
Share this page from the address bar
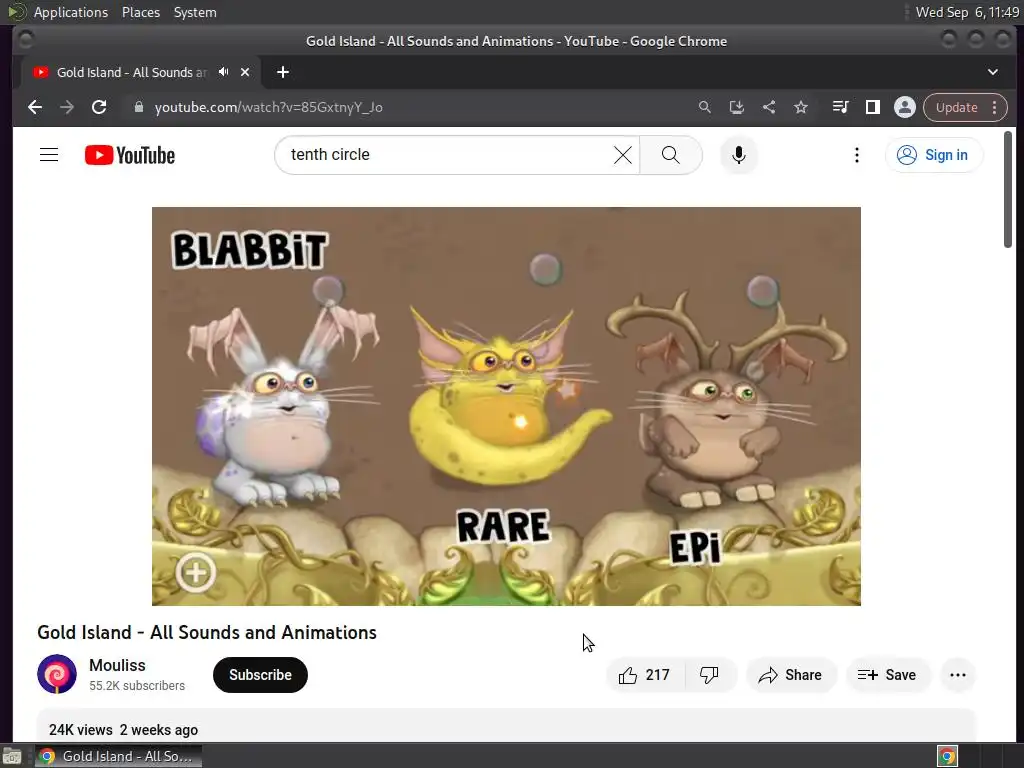point(769,107)
